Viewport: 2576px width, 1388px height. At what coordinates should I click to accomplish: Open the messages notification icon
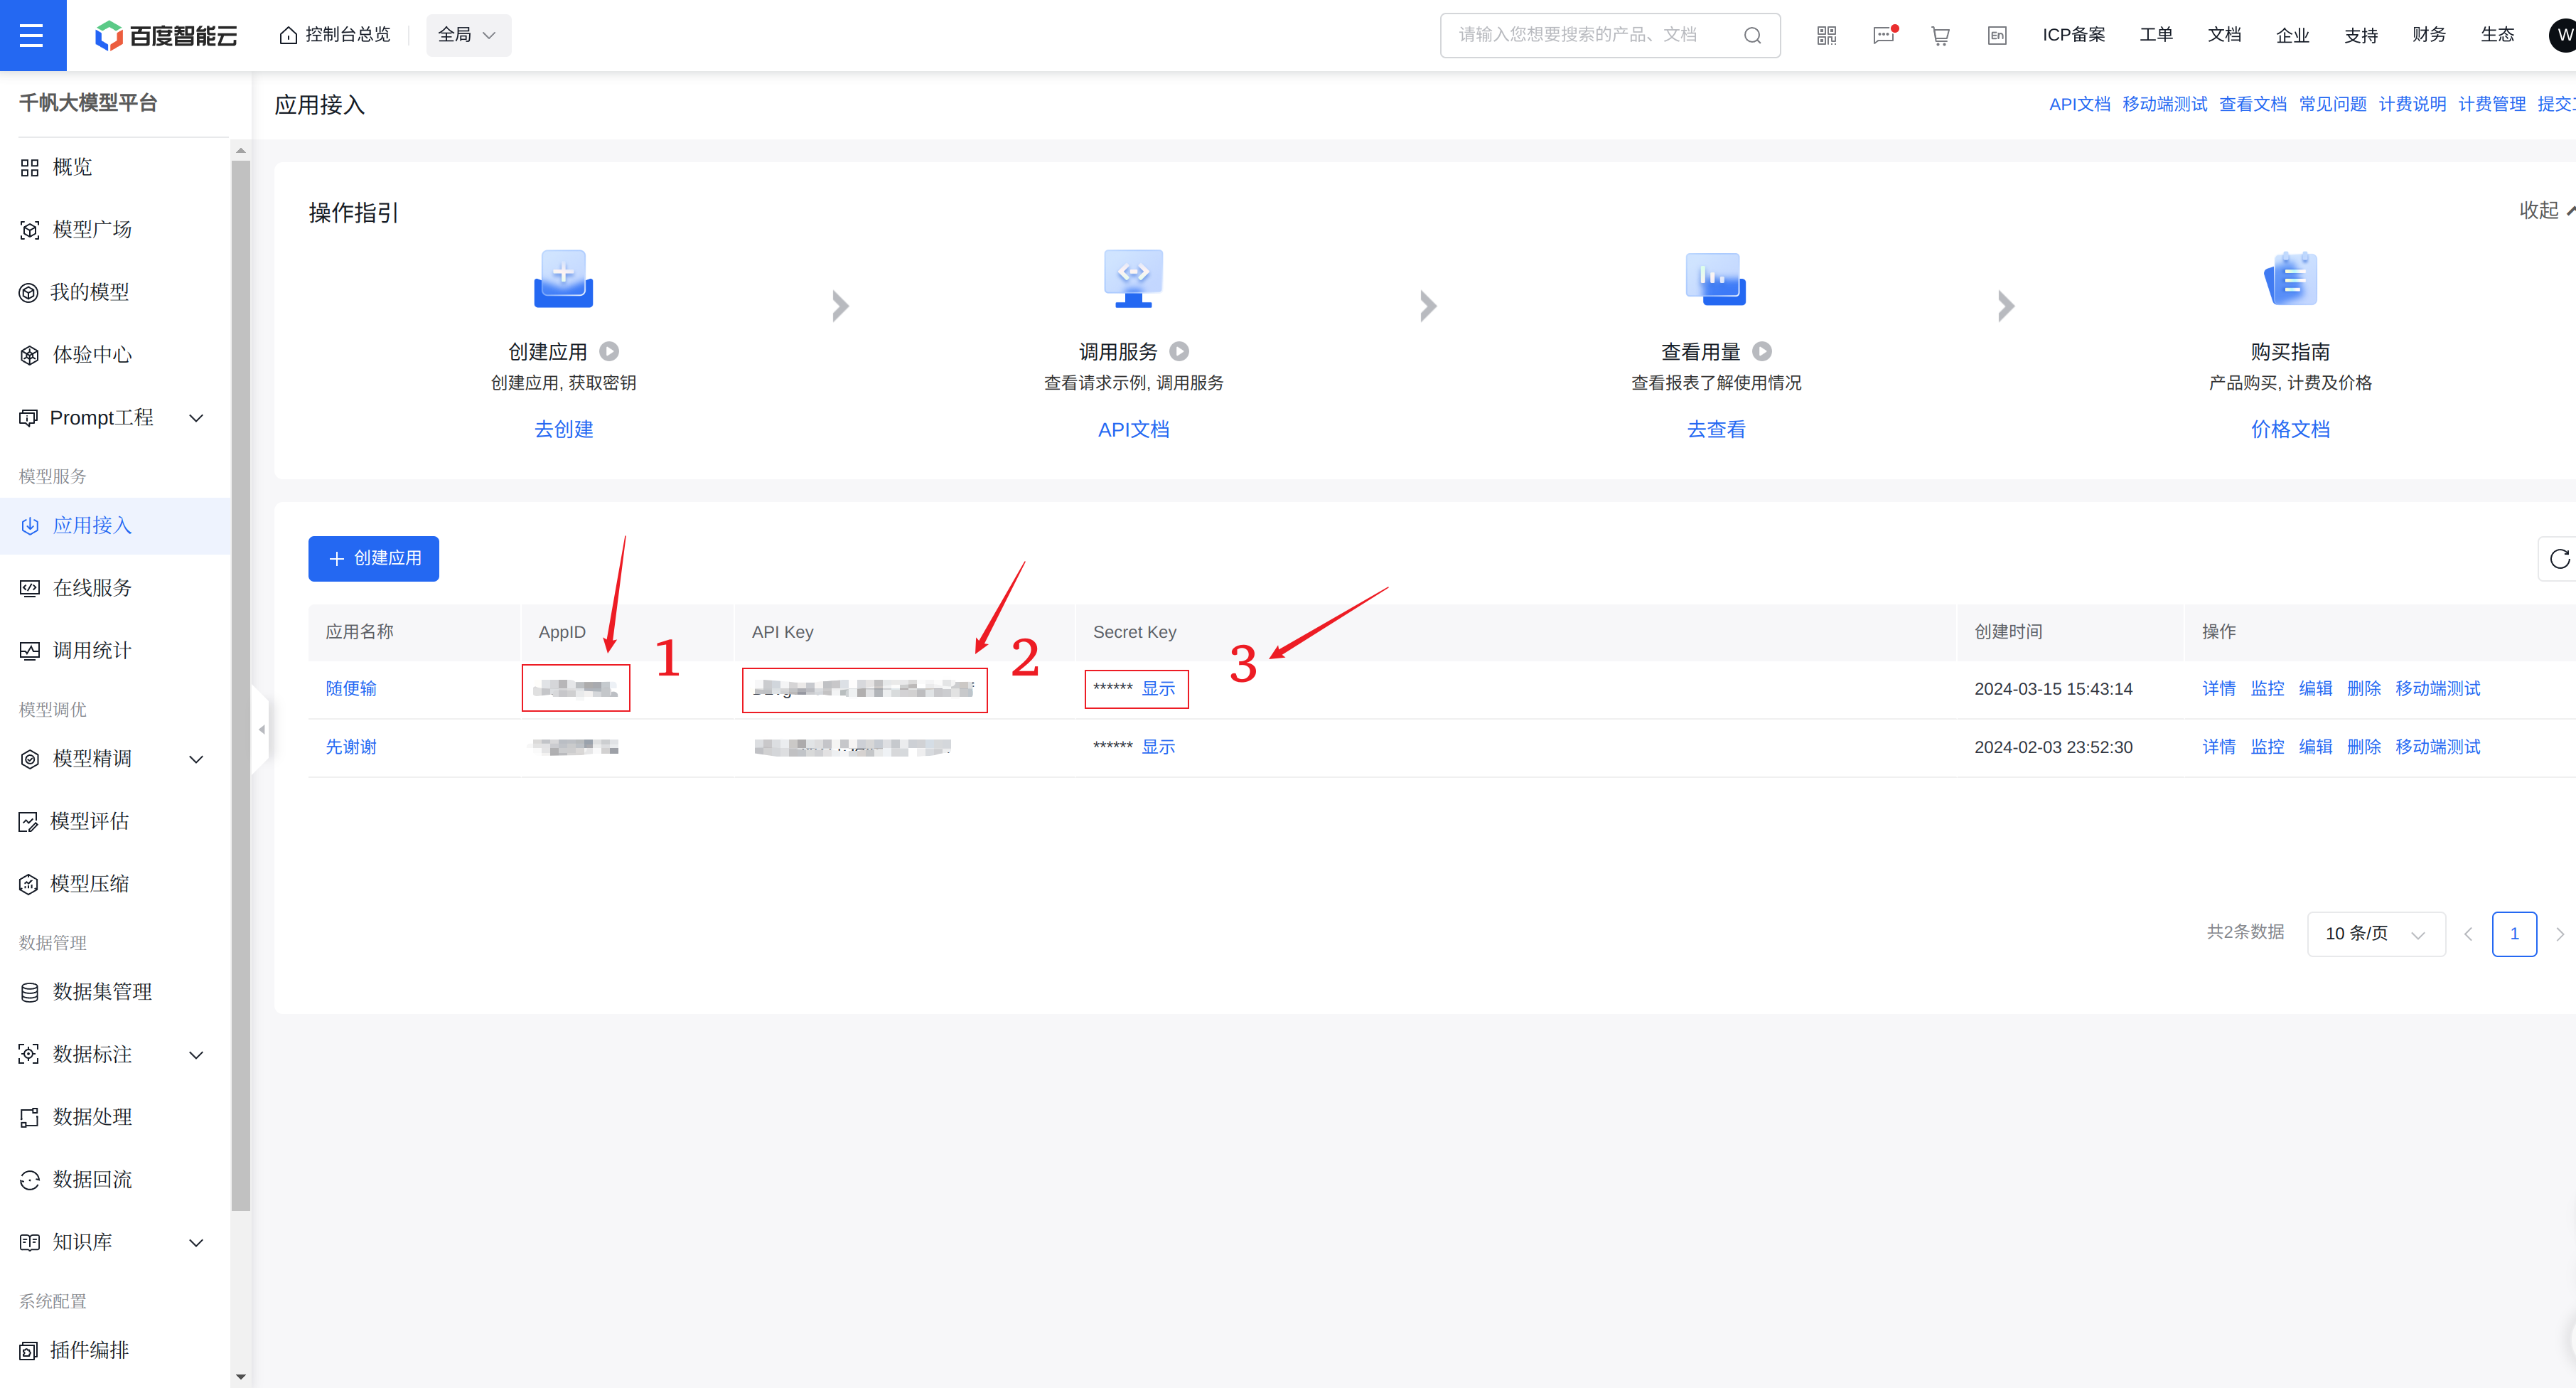[1883, 35]
